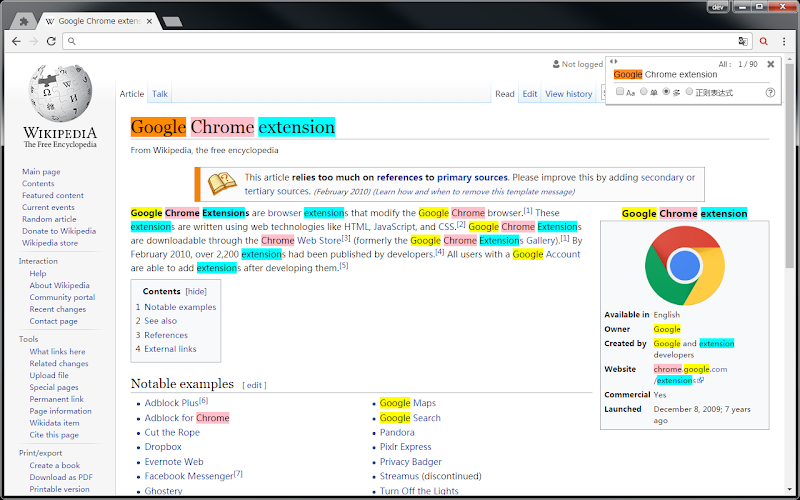Open the Dropbox link

coord(163,447)
